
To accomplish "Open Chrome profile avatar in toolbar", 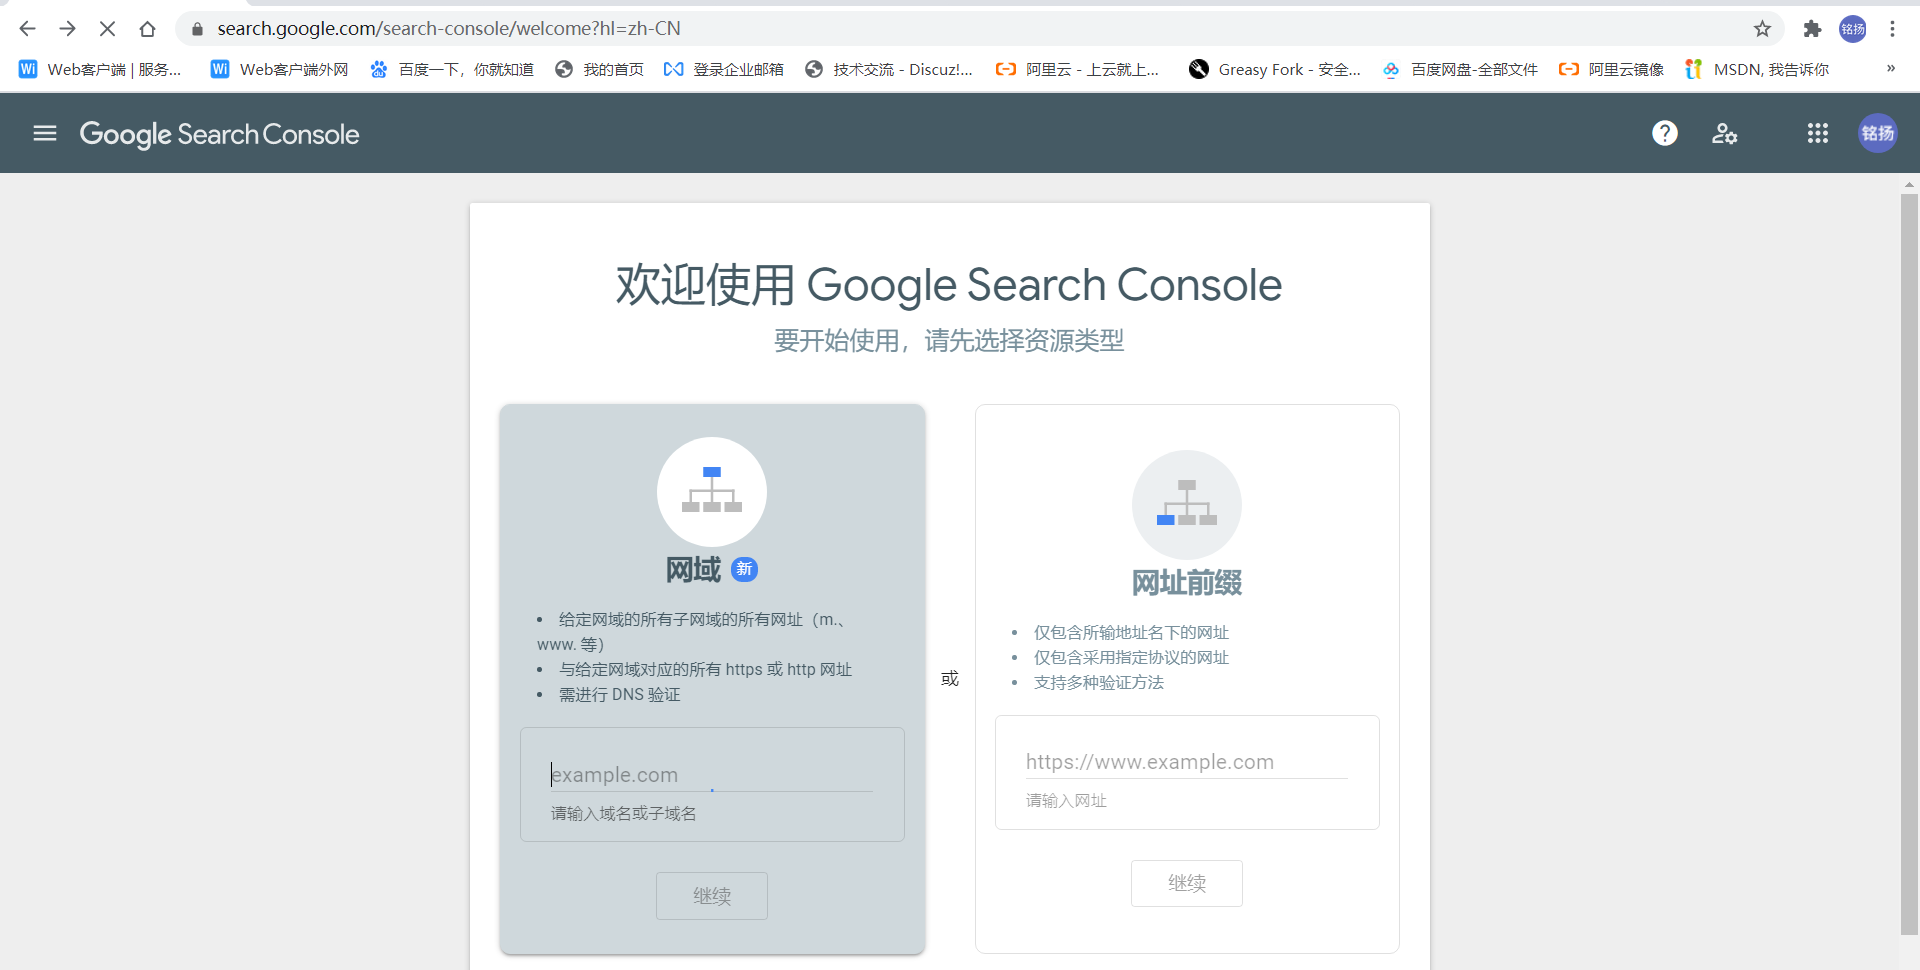I will (x=1853, y=29).
